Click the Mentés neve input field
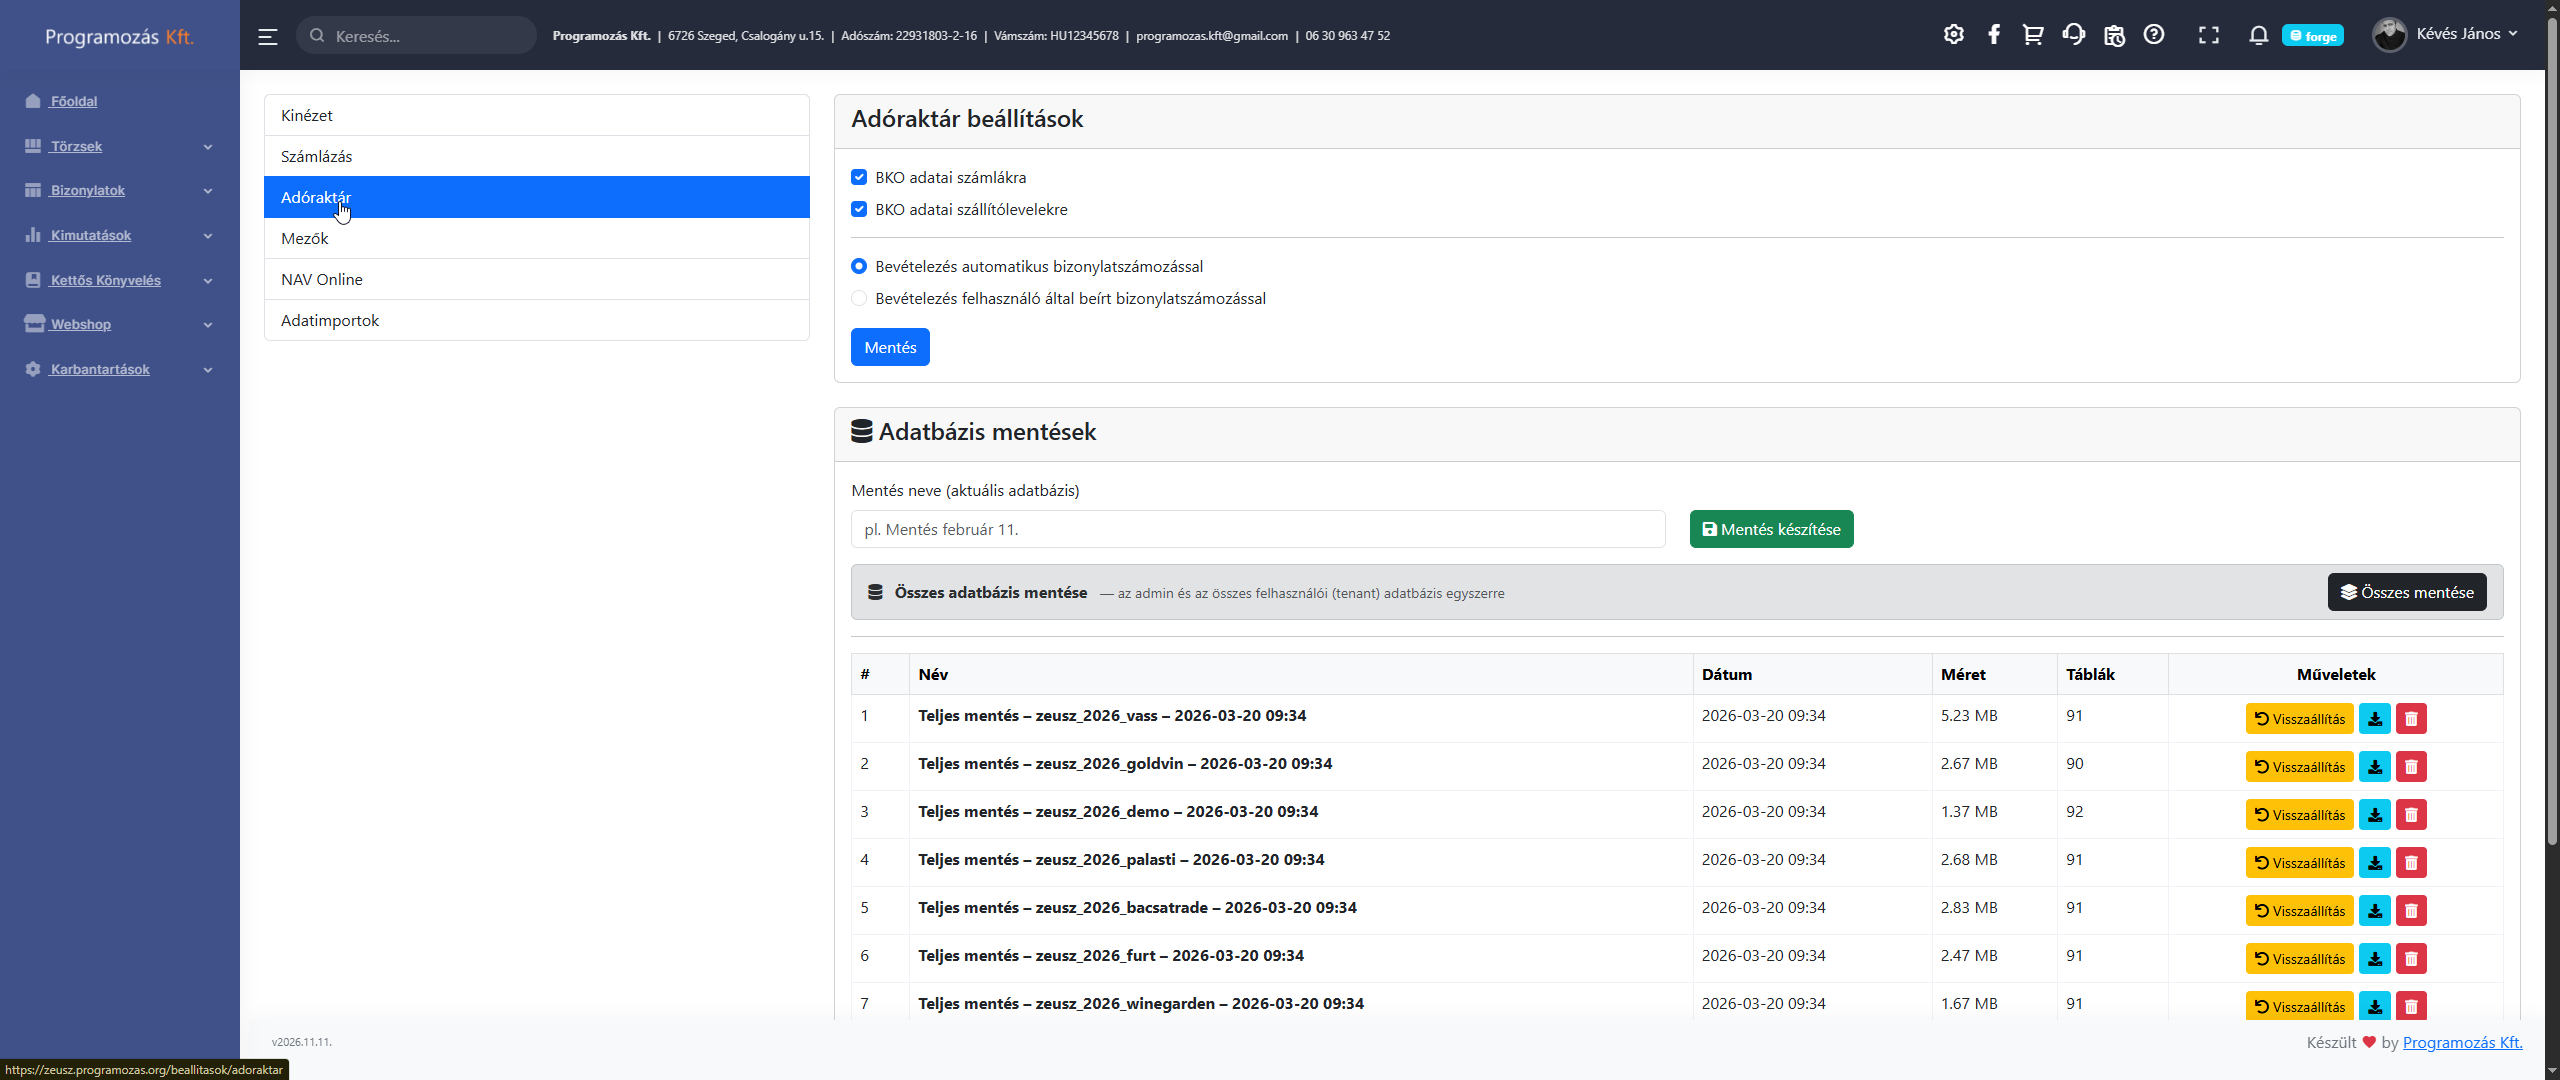2560x1080 pixels. click(1257, 529)
